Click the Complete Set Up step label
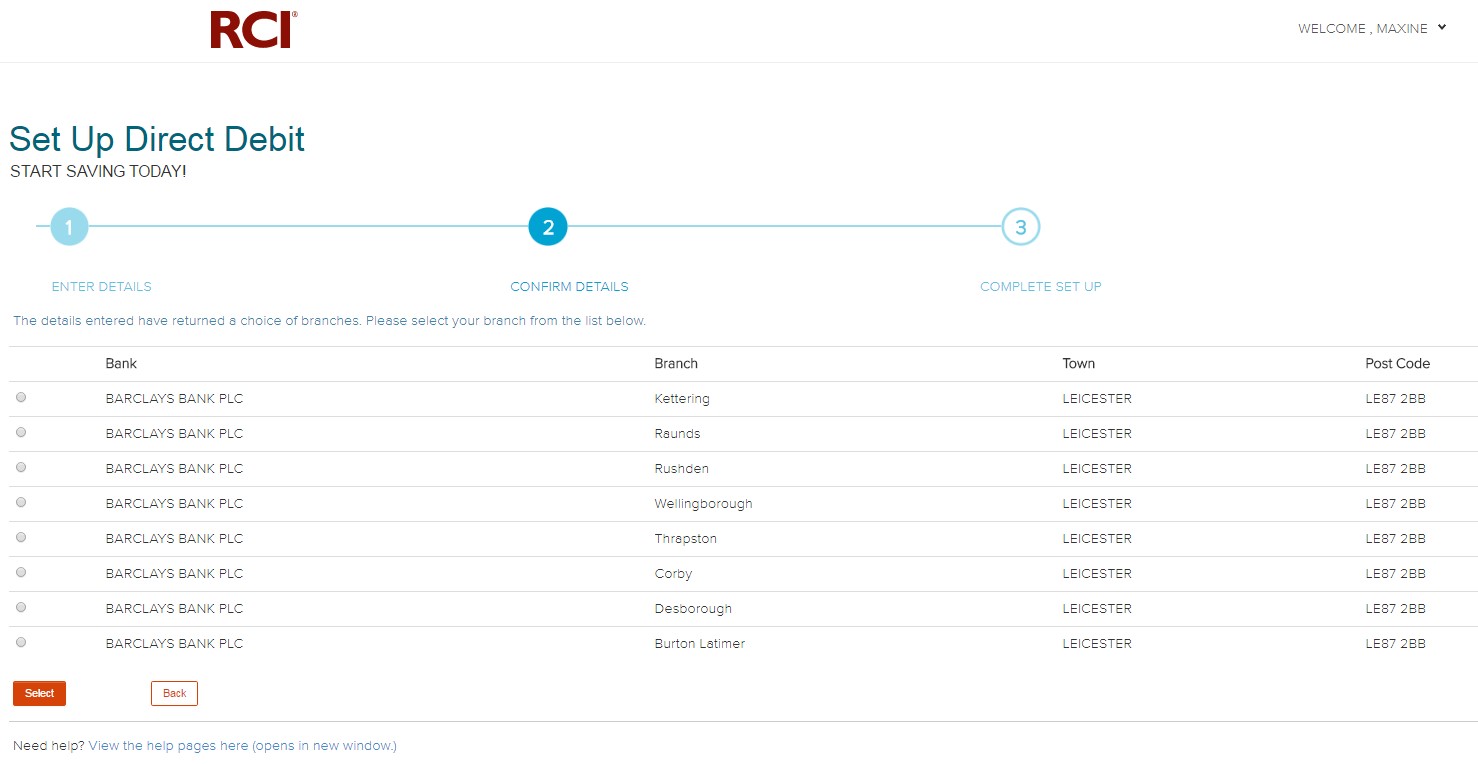Viewport: 1478px width, 764px height. (1041, 287)
